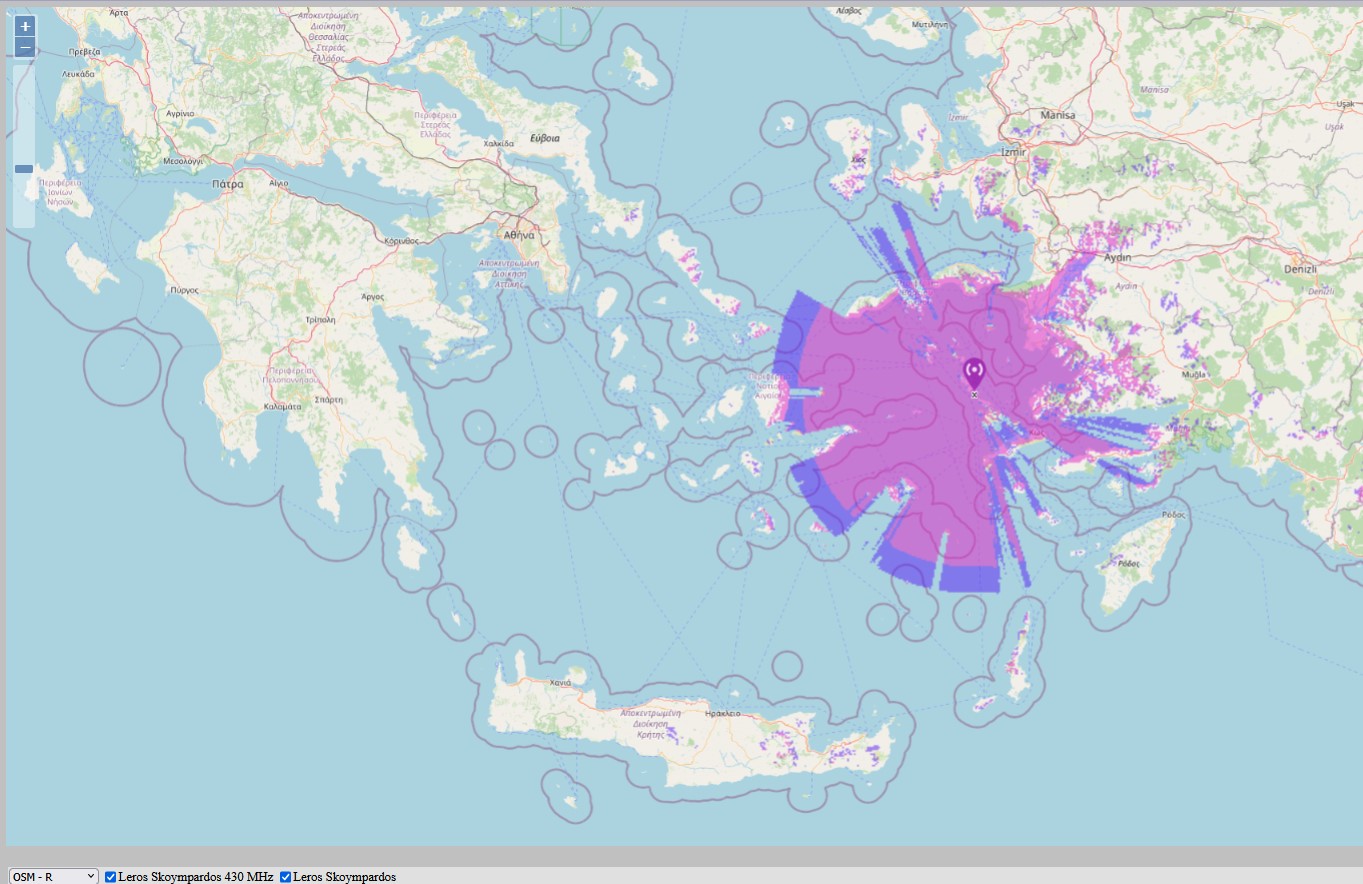Click the Χανιά label on Crete

click(560, 682)
